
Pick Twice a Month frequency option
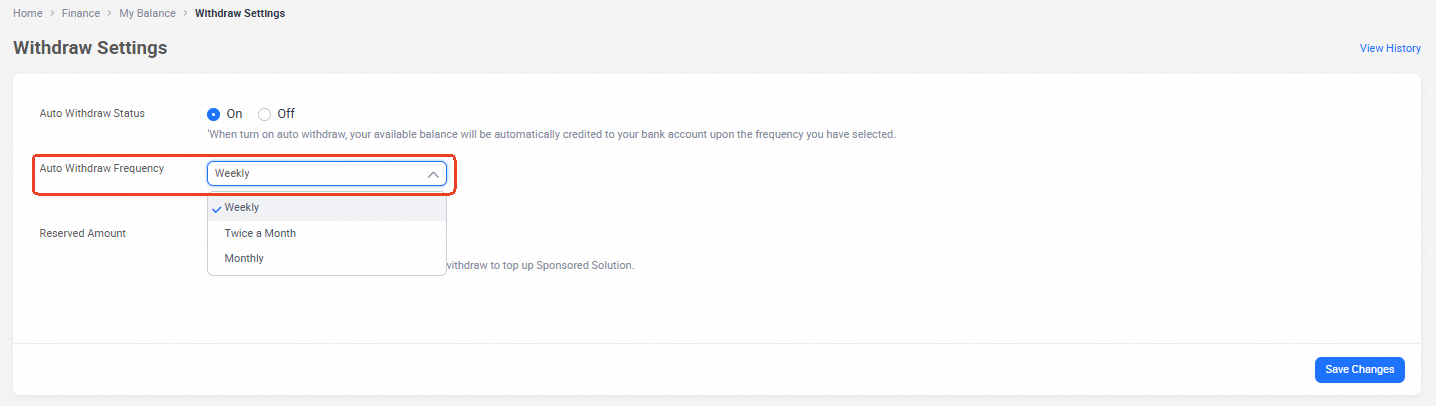pos(260,233)
